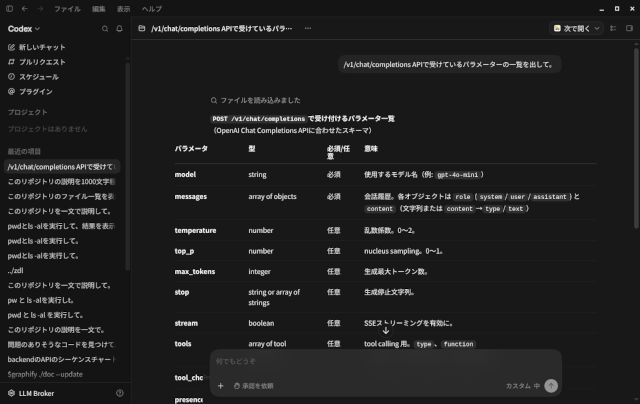Click the 必須/任意 column header
The height and width of the screenshot is (404, 640).
338,152
